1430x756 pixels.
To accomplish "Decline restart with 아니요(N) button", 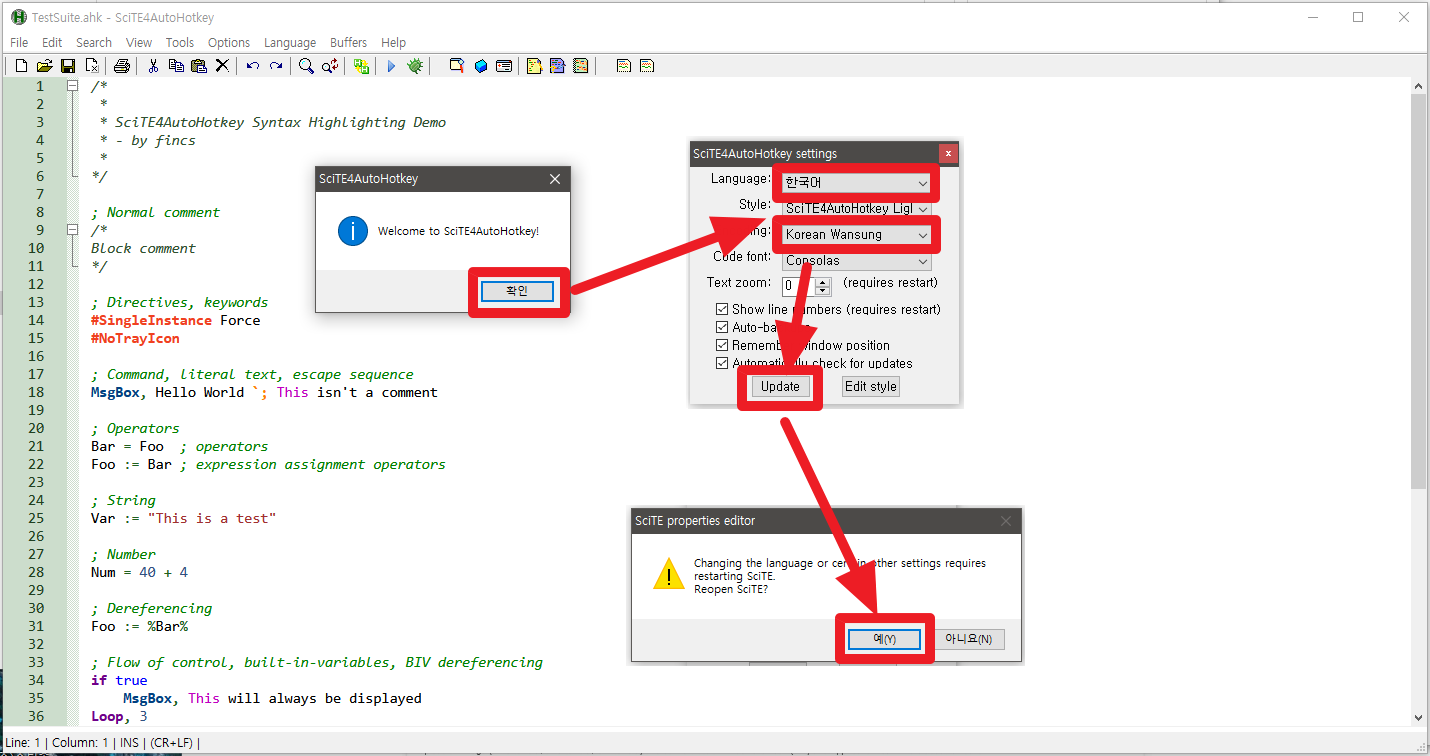I will pos(969,639).
